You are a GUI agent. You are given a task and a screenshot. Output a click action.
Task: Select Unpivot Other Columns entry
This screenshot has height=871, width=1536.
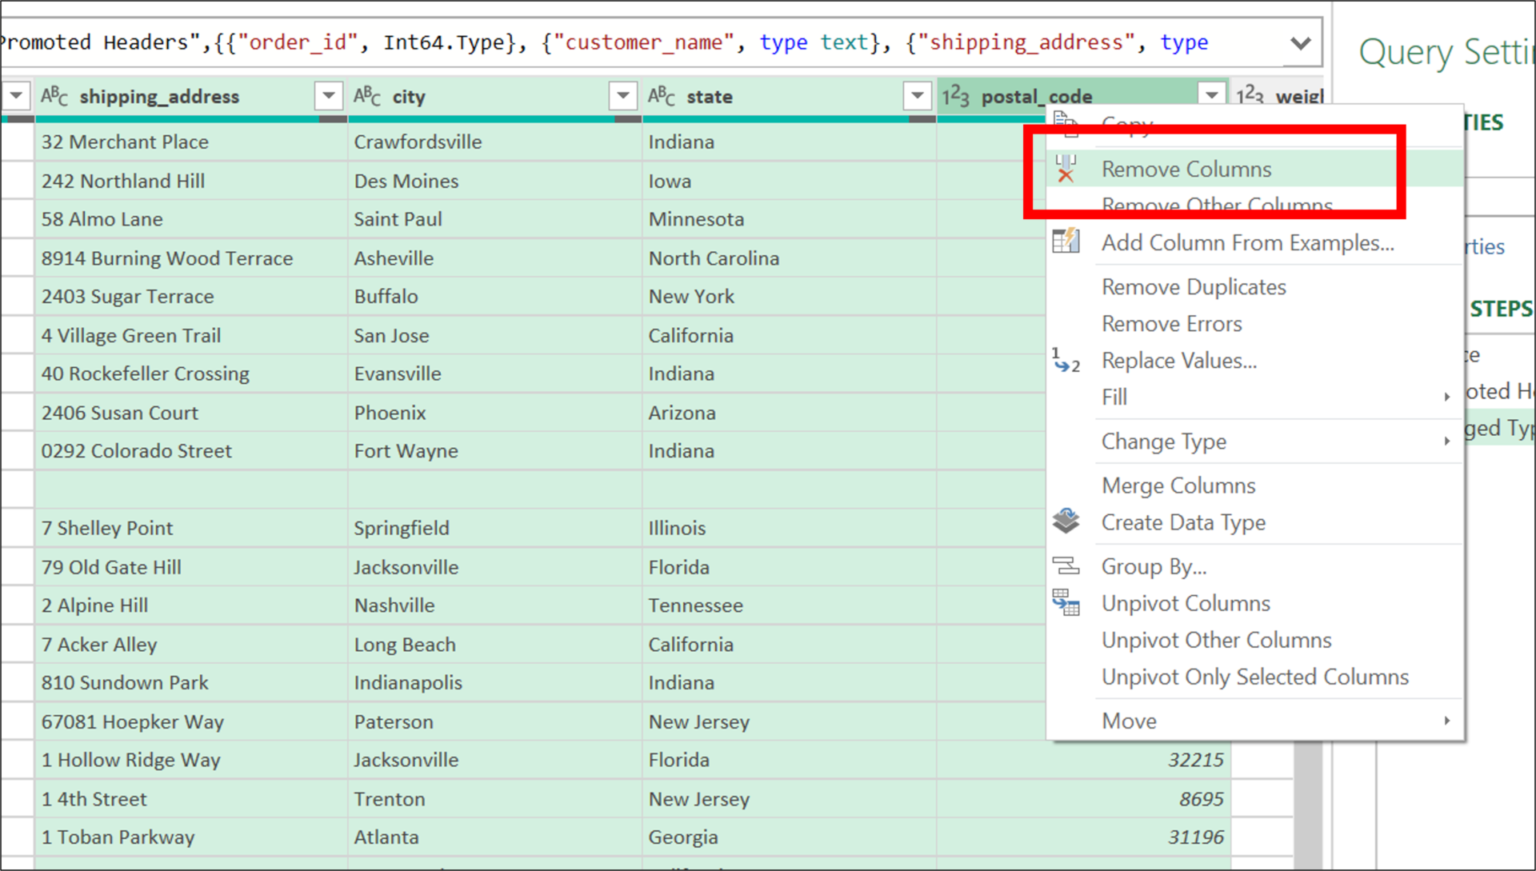[x=1254, y=640]
